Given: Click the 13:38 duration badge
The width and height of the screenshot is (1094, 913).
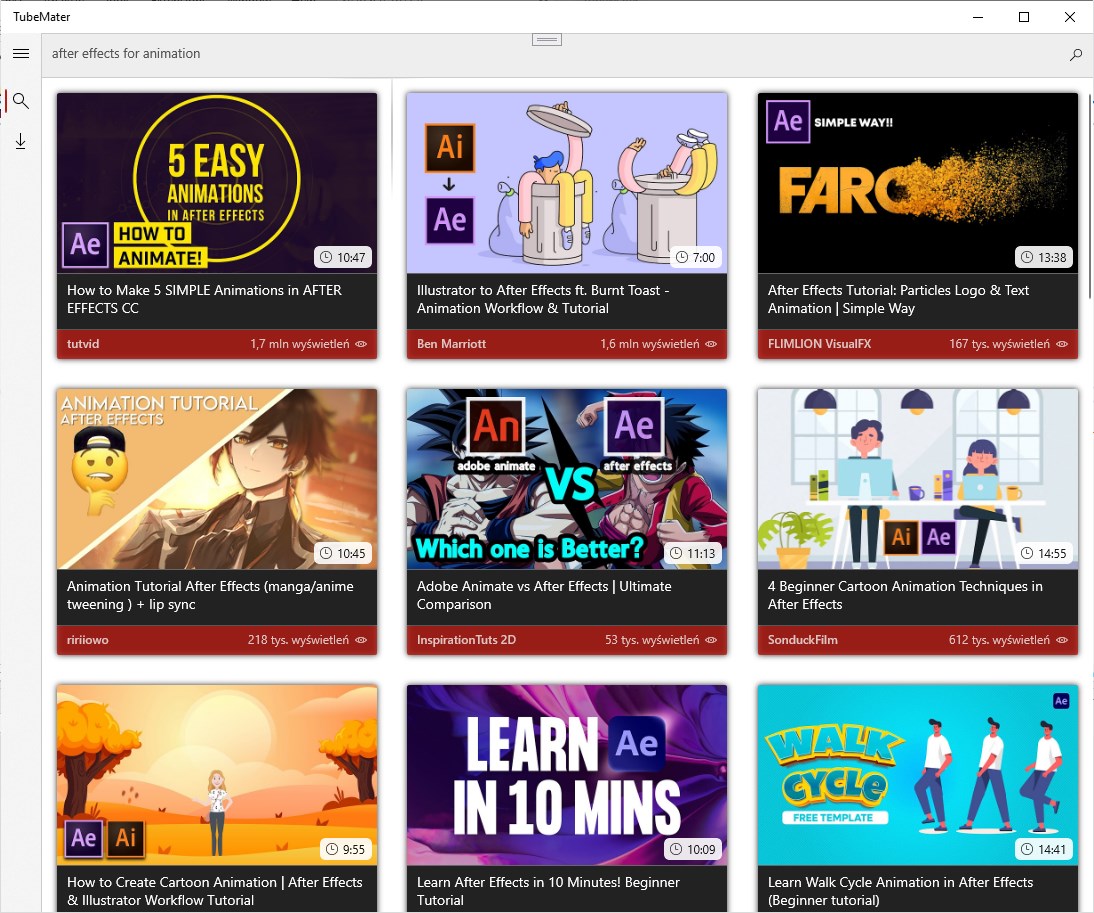Looking at the screenshot, I should click(1043, 257).
